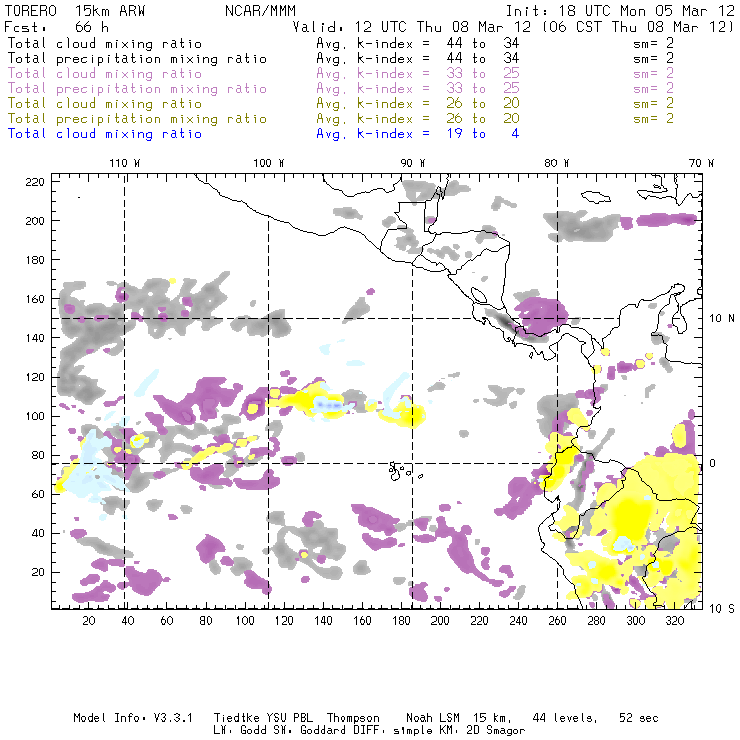Click black 'Total precipitation mixing ratio' legend label
This screenshot has width=740, height=740.
click(x=137, y=59)
